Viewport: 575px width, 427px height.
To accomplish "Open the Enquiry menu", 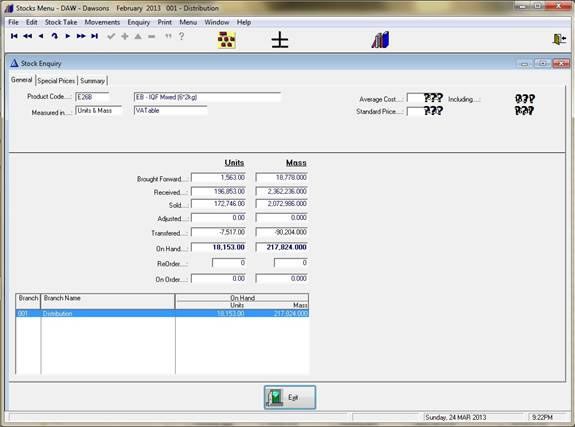I will [x=139, y=22].
